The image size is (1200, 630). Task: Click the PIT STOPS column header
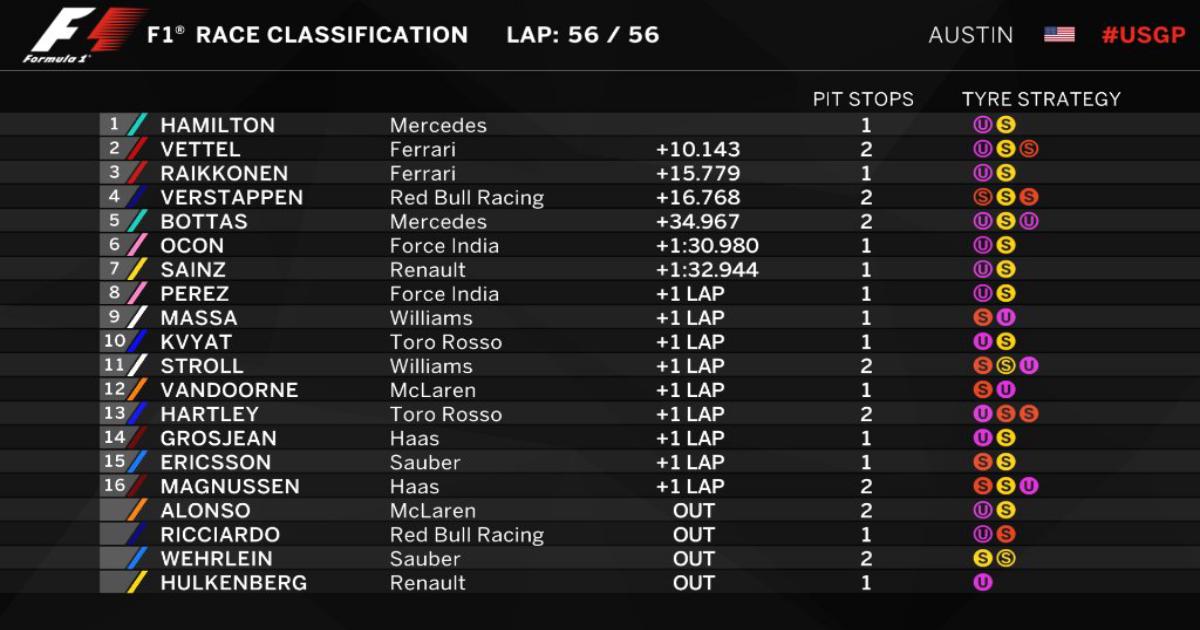click(863, 99)
